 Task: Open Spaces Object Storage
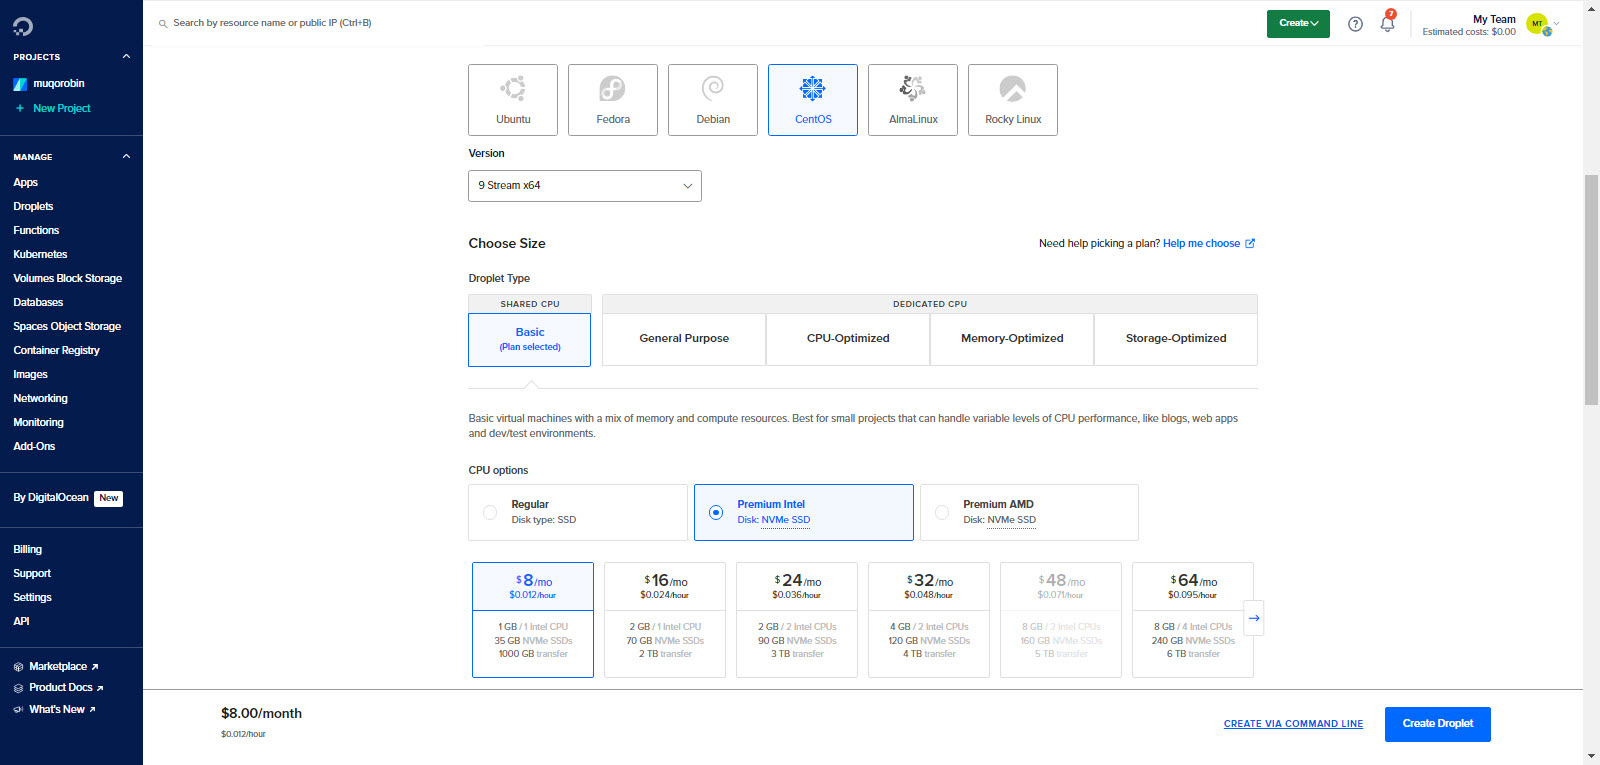point(67,327)
